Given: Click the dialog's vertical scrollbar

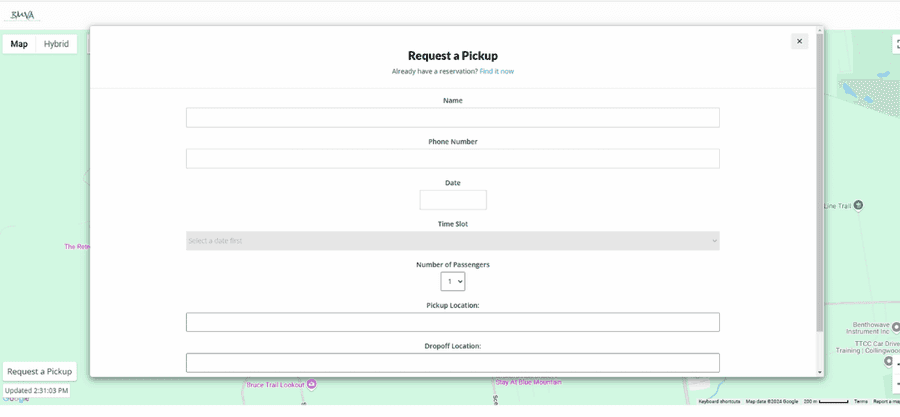Looking at the screenshot, I should pos(820,180).
